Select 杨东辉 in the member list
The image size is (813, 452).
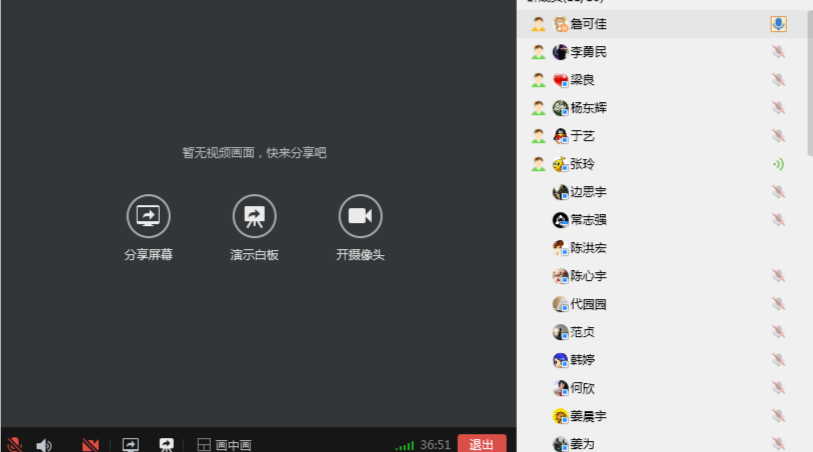[x=588, y=108]
